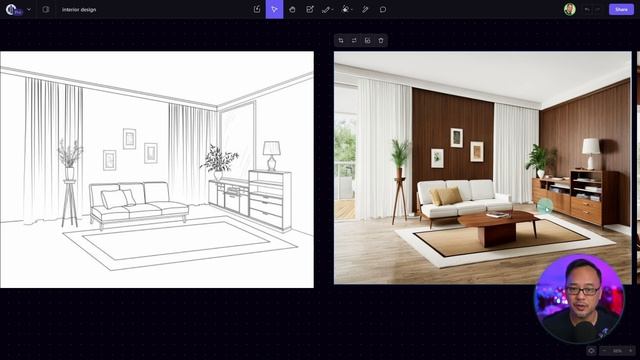Select the brush drawing tool
The image size is (640, 360).
pos(326,9)
